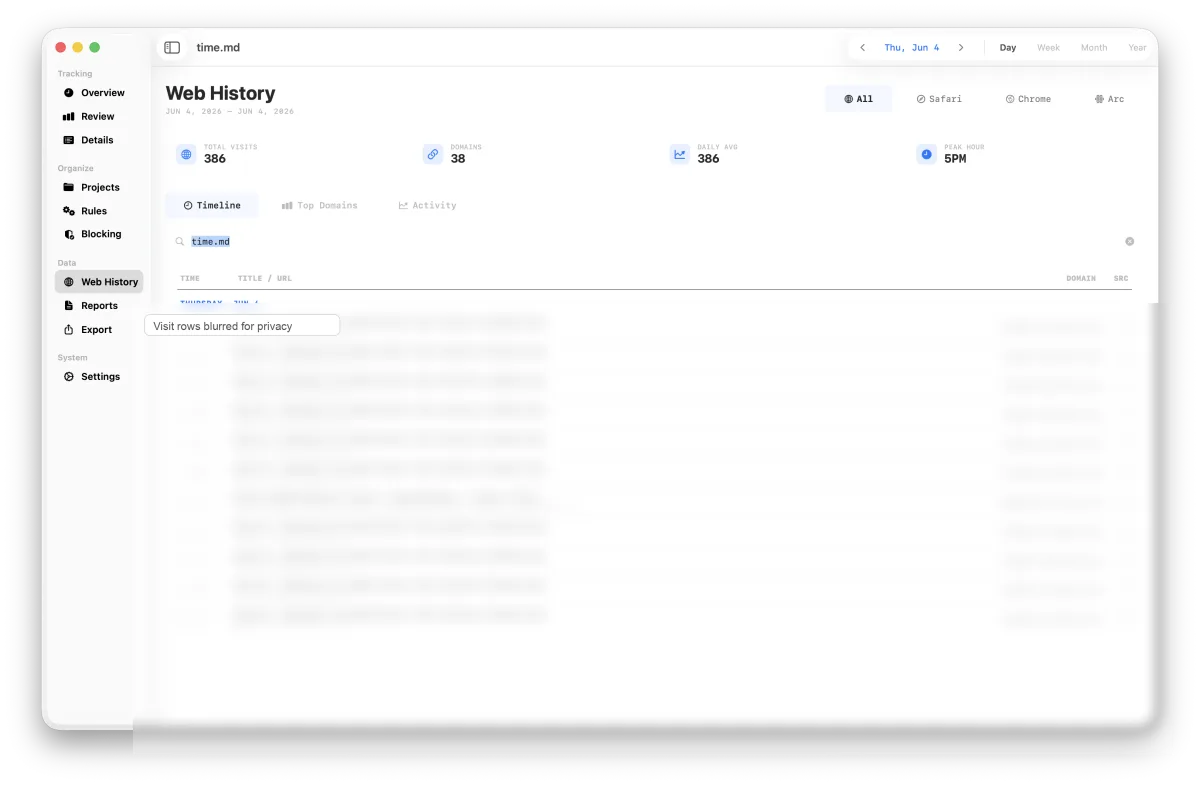
Task: Open the Rules page
Action: click(98, 211)
